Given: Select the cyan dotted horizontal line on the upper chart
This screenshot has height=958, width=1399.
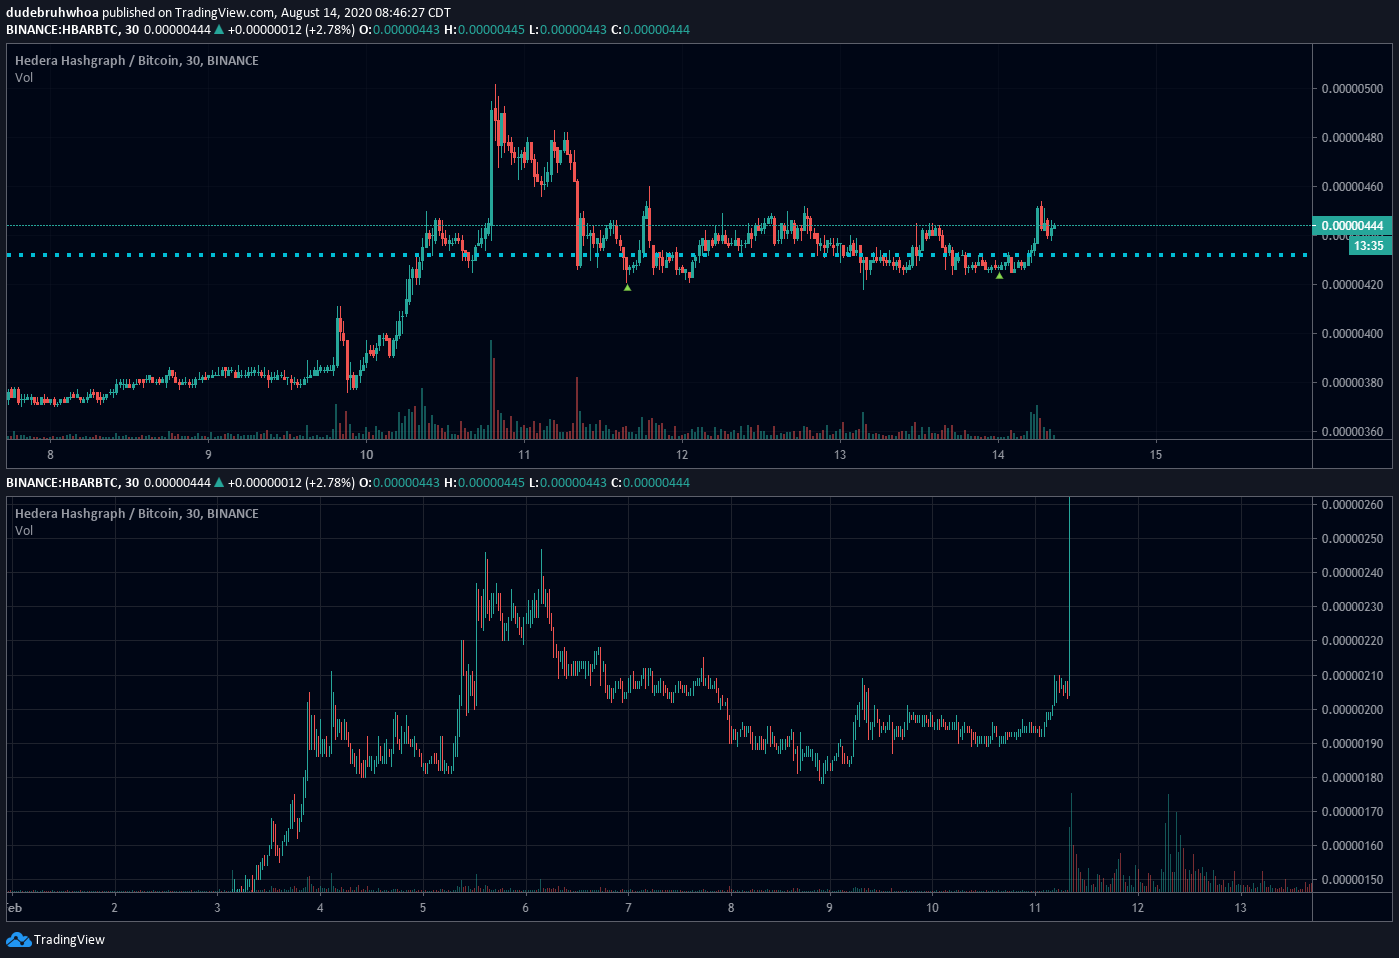Looking at the screenshot, I should (x=658, y=255).
